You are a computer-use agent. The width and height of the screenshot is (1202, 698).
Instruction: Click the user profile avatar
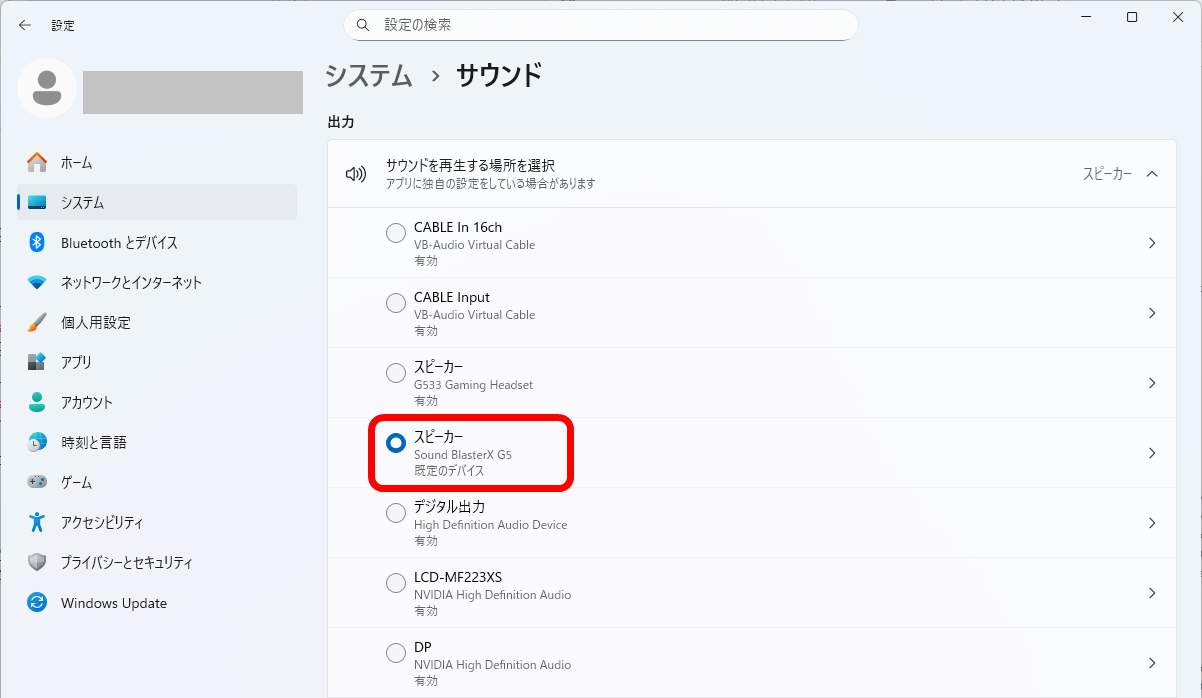point(46,88)
